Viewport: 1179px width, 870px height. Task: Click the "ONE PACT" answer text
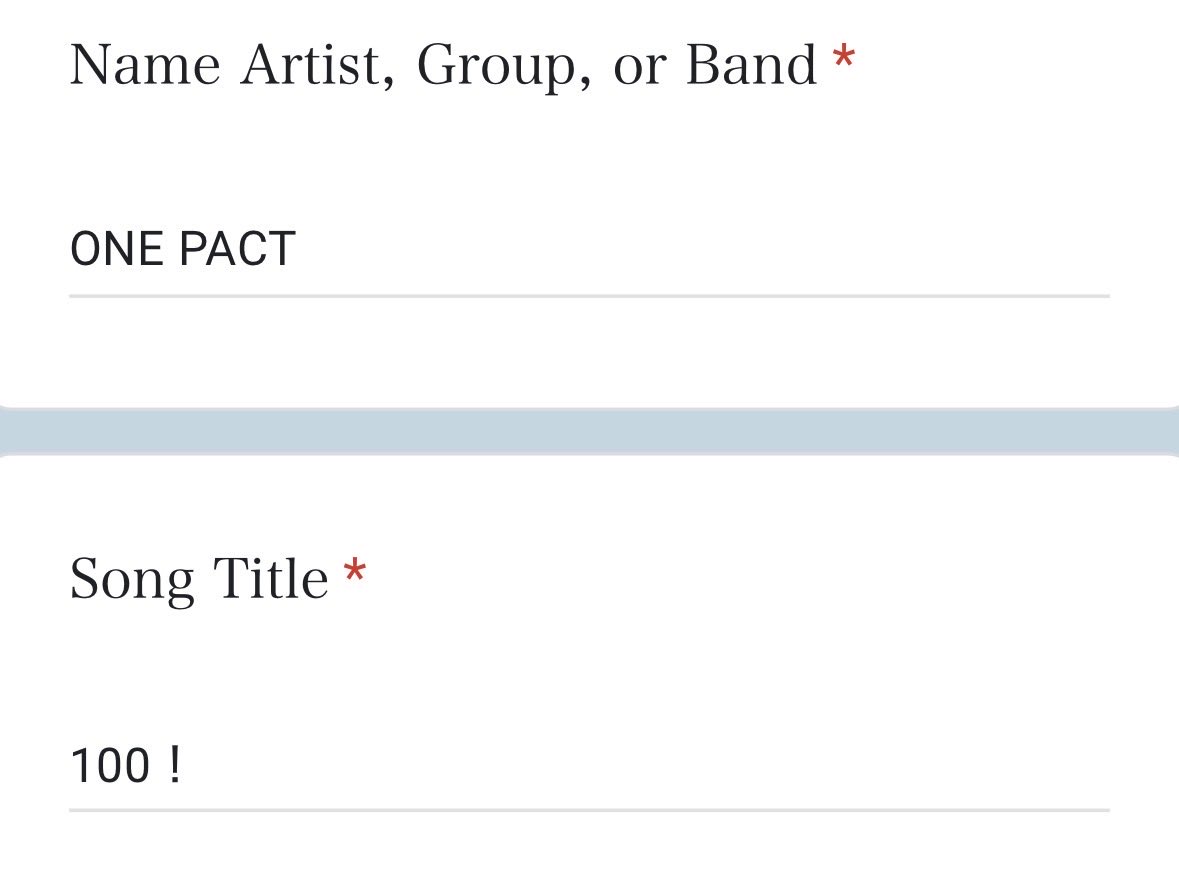click(182, 248)
